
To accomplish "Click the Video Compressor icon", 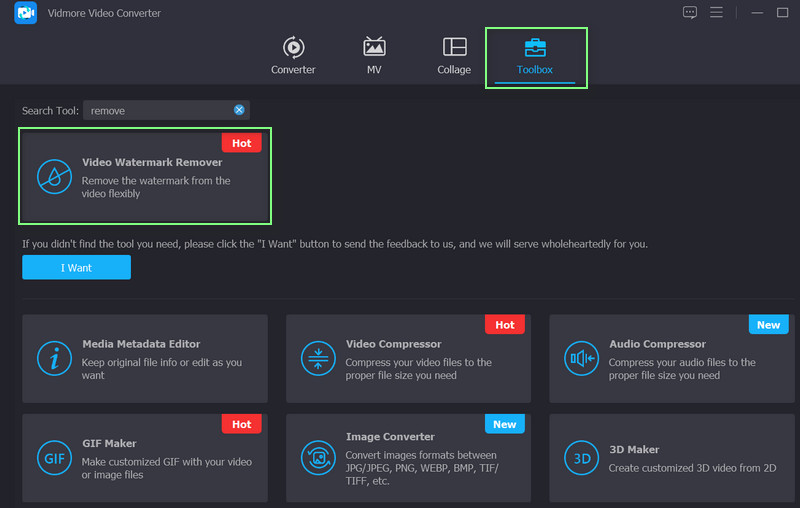I will point(318,358).
